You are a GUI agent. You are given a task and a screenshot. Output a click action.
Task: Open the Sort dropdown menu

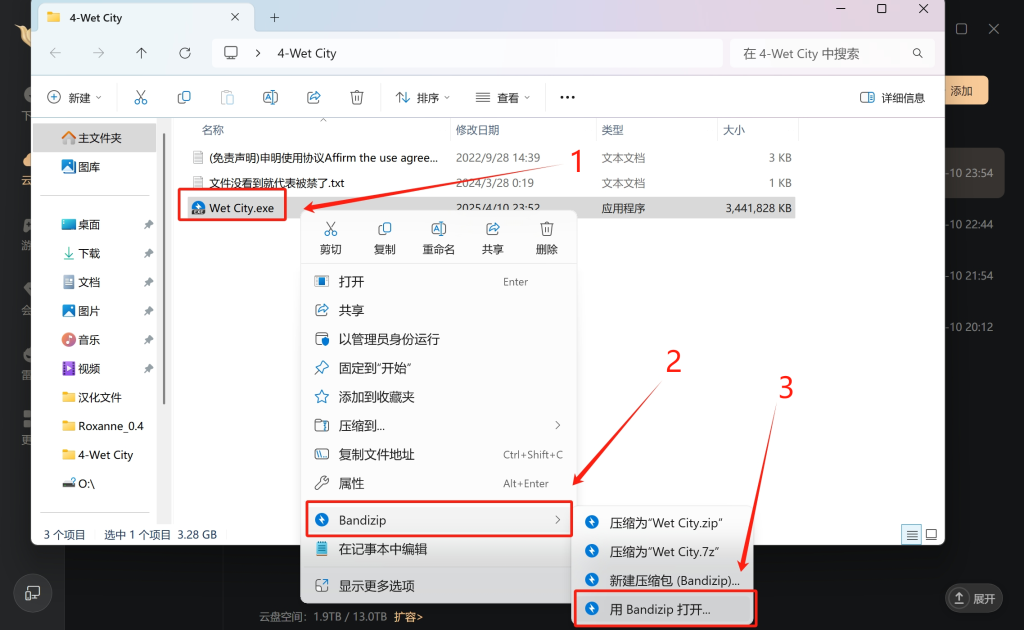coord(422,97)
